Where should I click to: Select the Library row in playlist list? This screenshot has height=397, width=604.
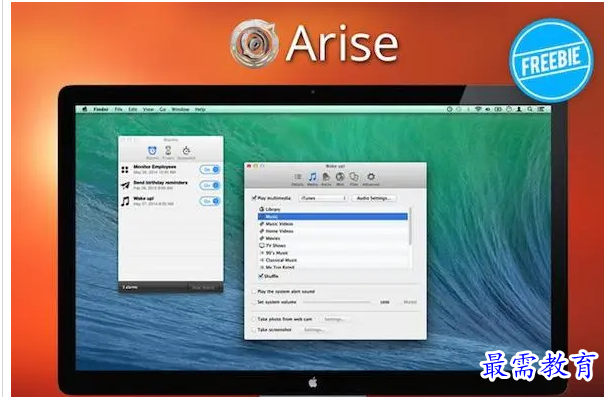[333, 209]
